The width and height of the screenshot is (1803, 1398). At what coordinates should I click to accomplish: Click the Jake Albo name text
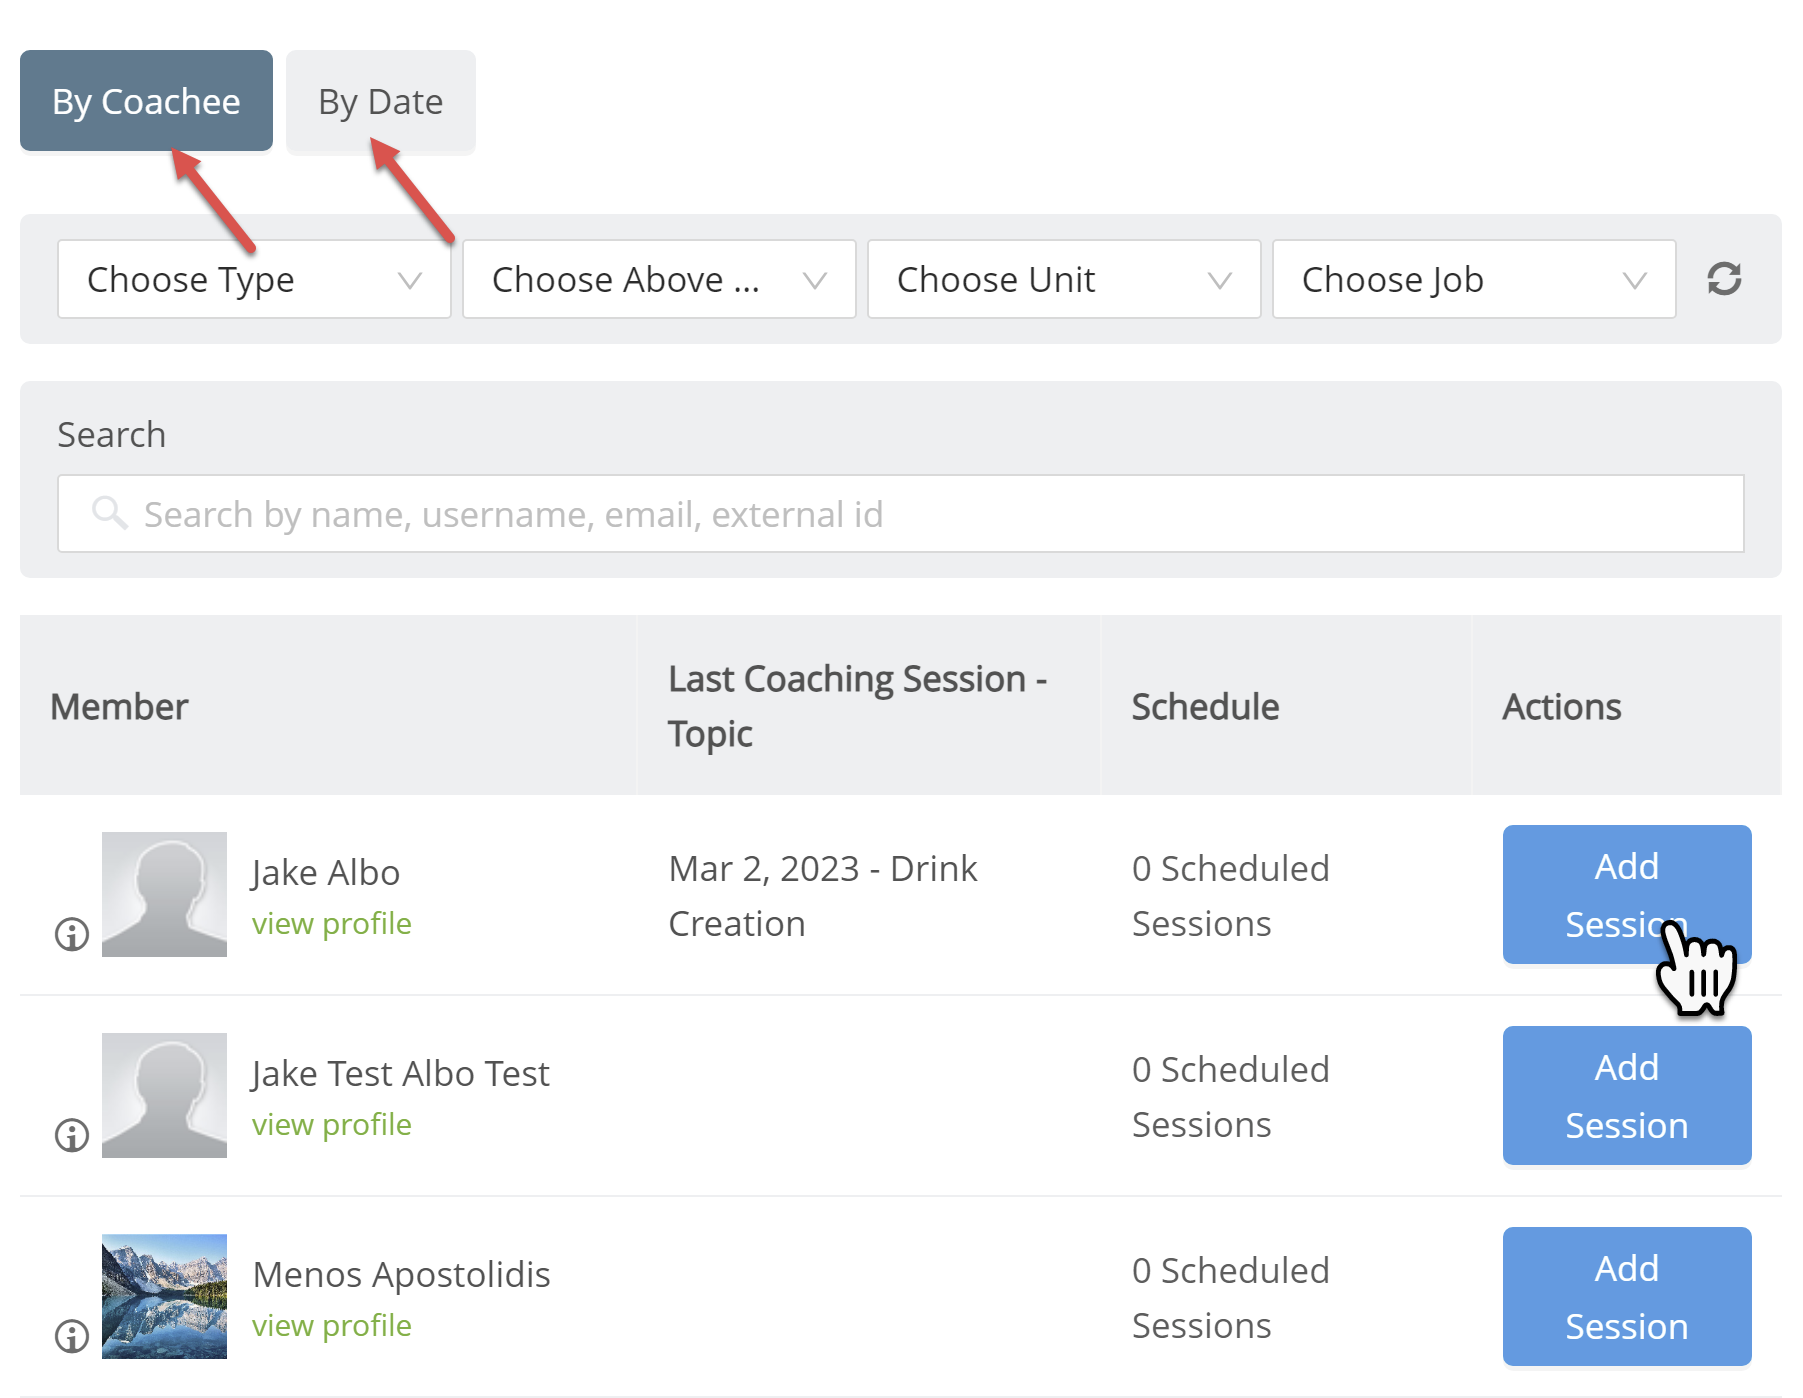325,872
